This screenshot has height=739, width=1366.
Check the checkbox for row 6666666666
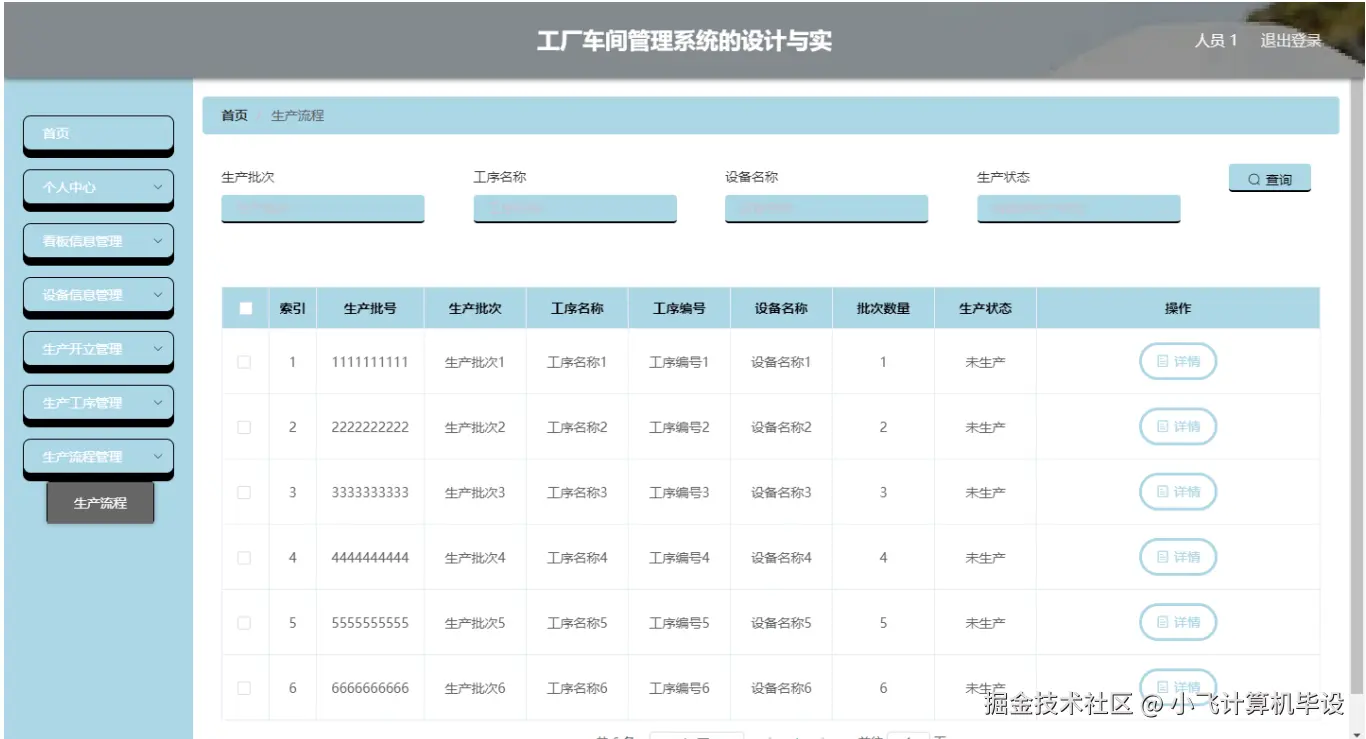tap(244, 688)
